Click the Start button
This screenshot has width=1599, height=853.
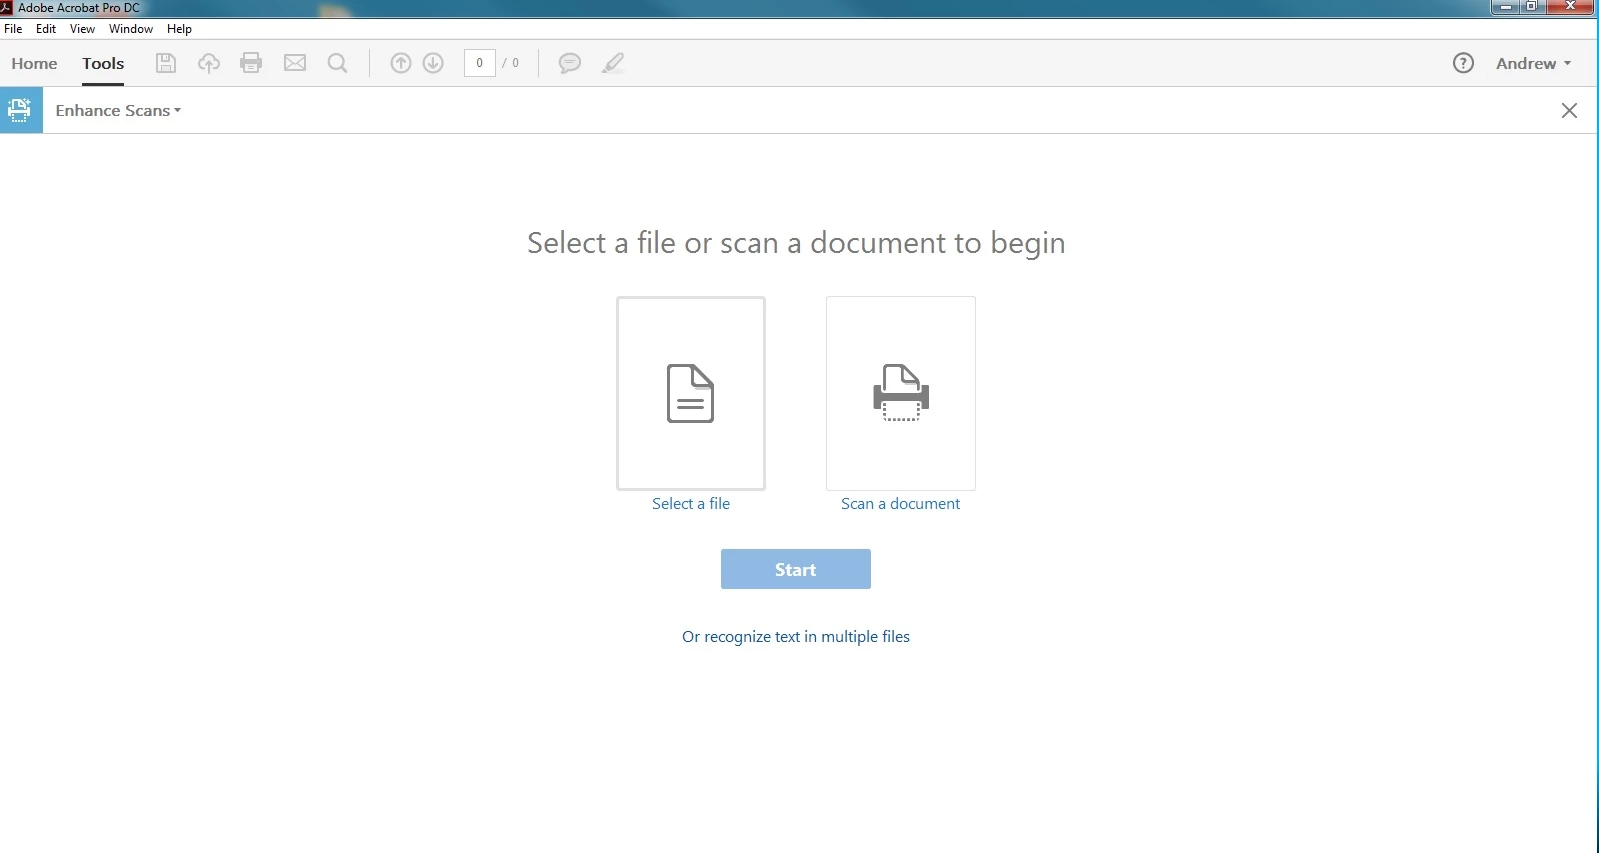[x=796, y=569]
